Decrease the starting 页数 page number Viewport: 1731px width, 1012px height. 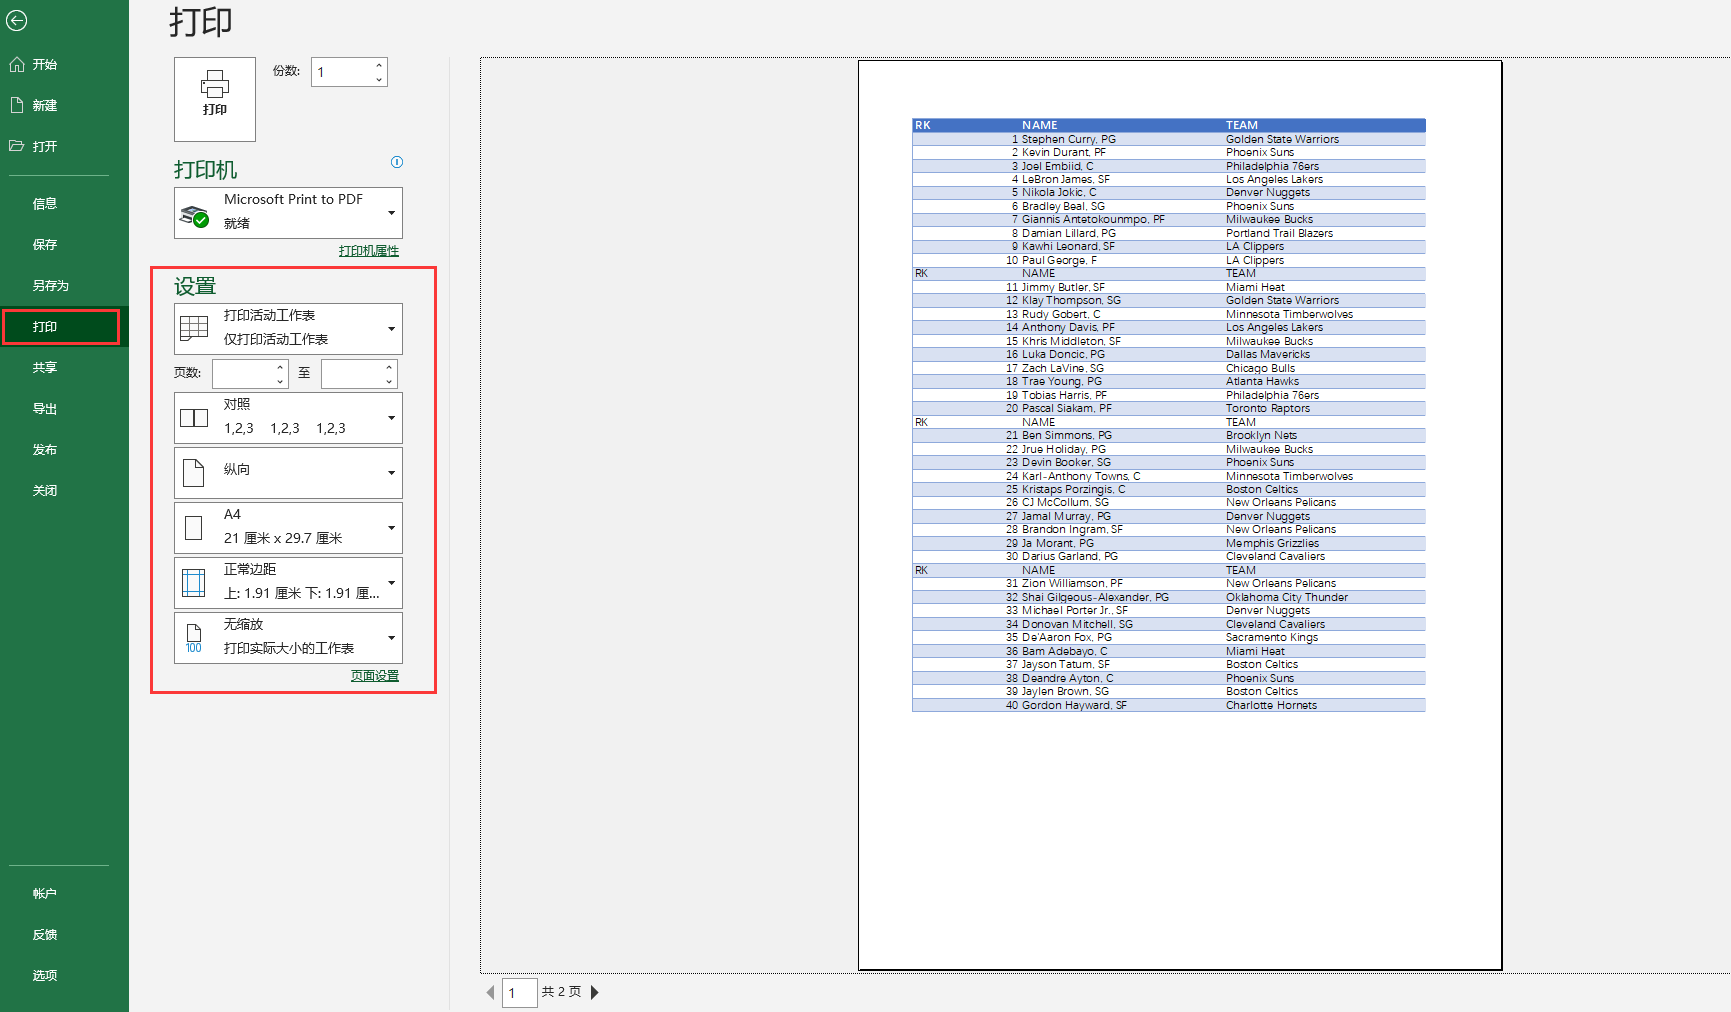coord(280,381)
